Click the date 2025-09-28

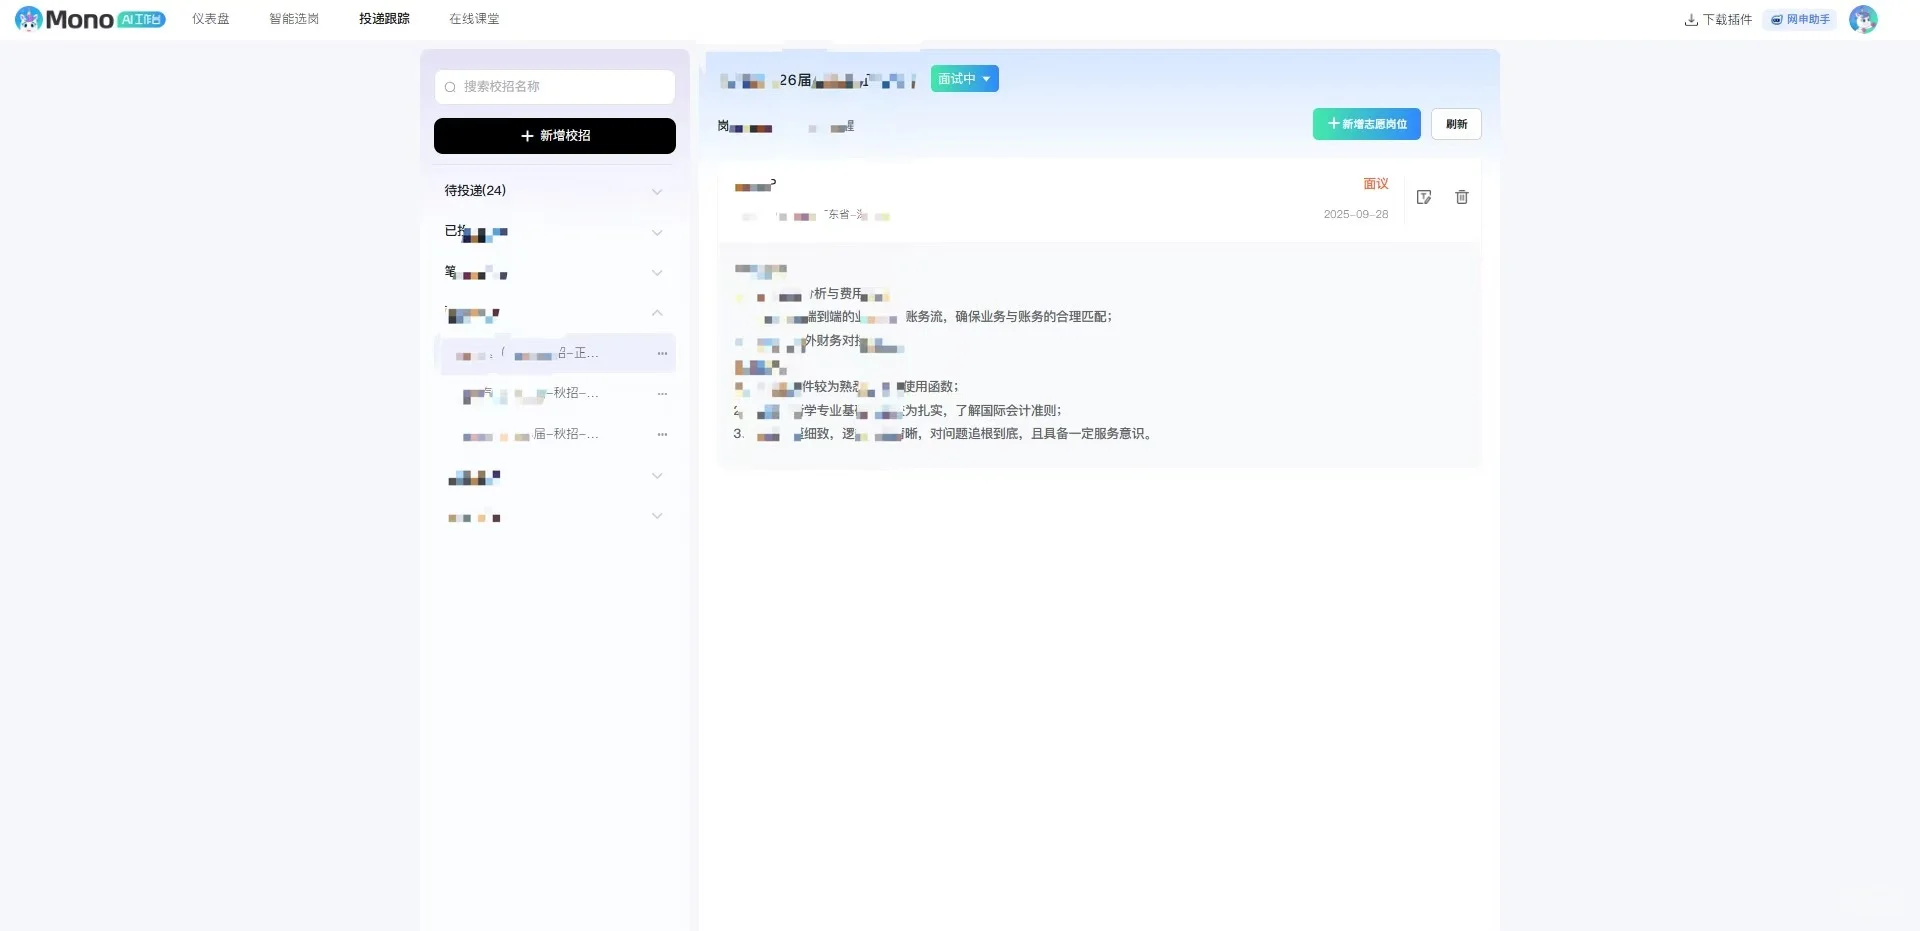[1356, 214]
